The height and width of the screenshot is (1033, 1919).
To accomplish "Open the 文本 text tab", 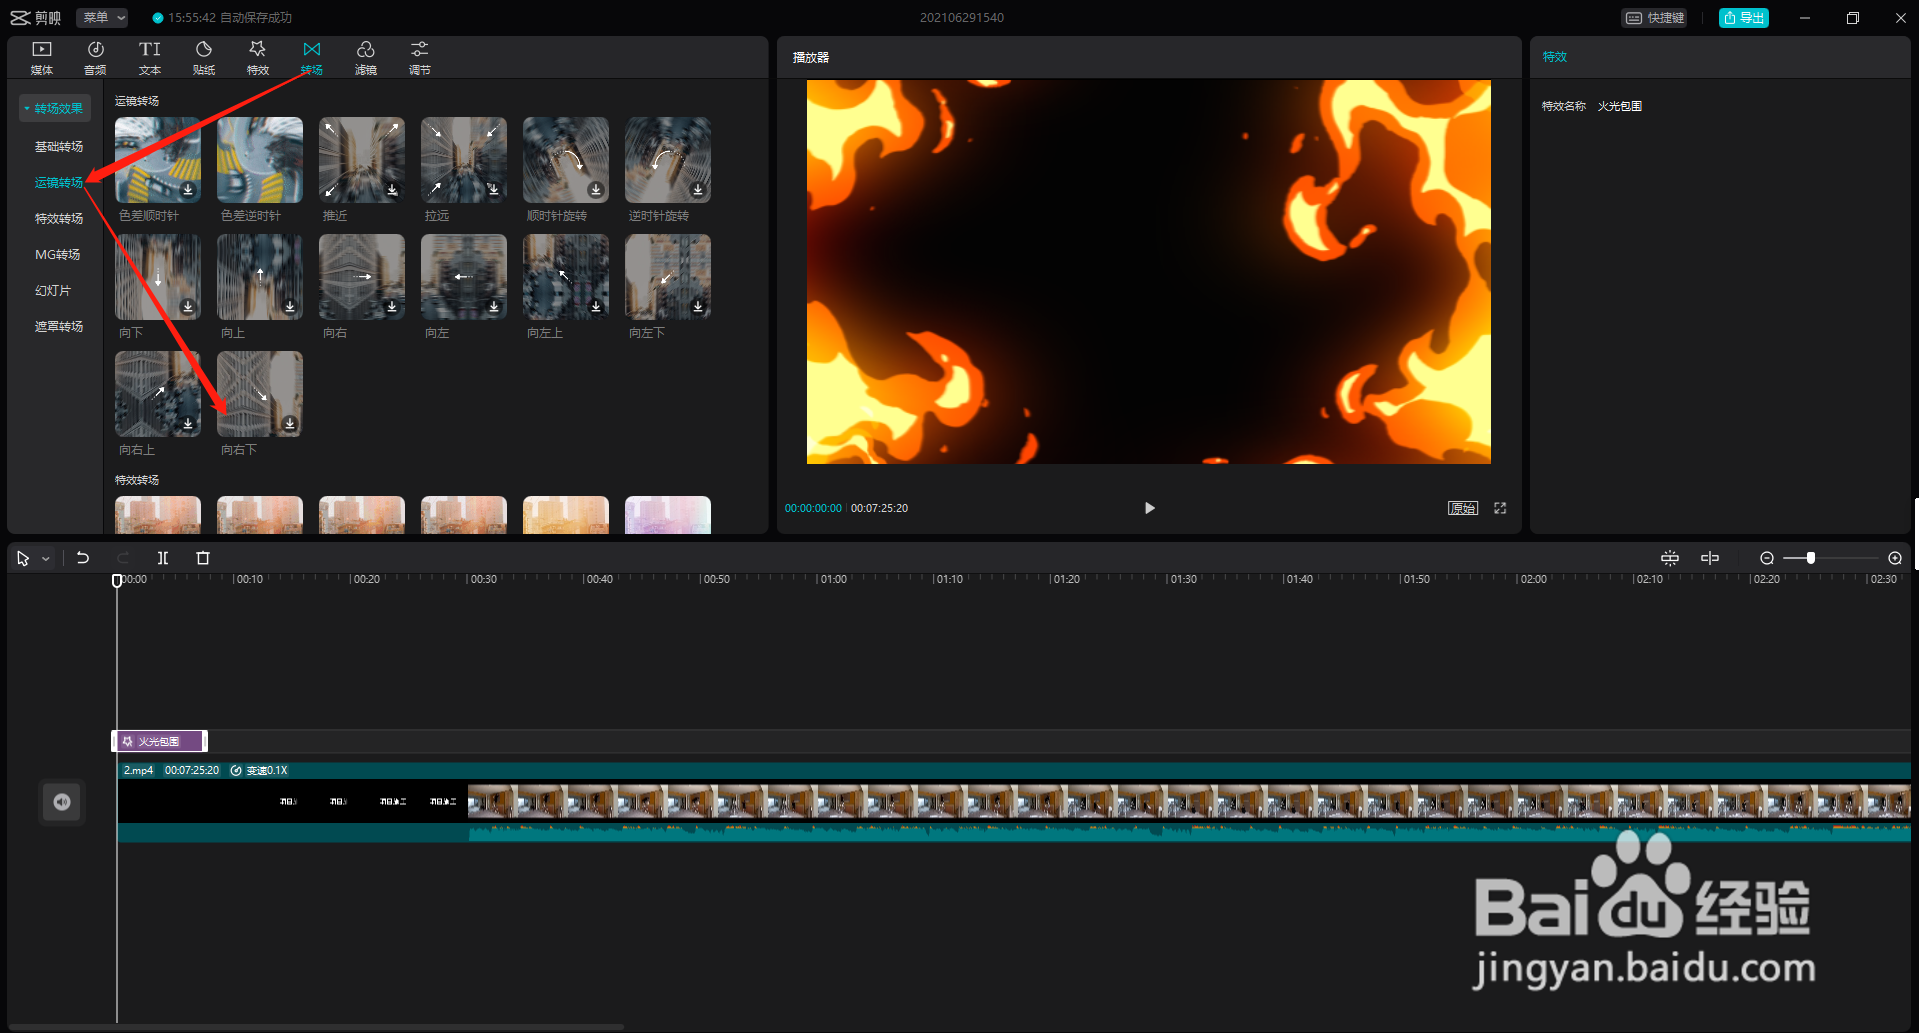I will pos(150,58).
